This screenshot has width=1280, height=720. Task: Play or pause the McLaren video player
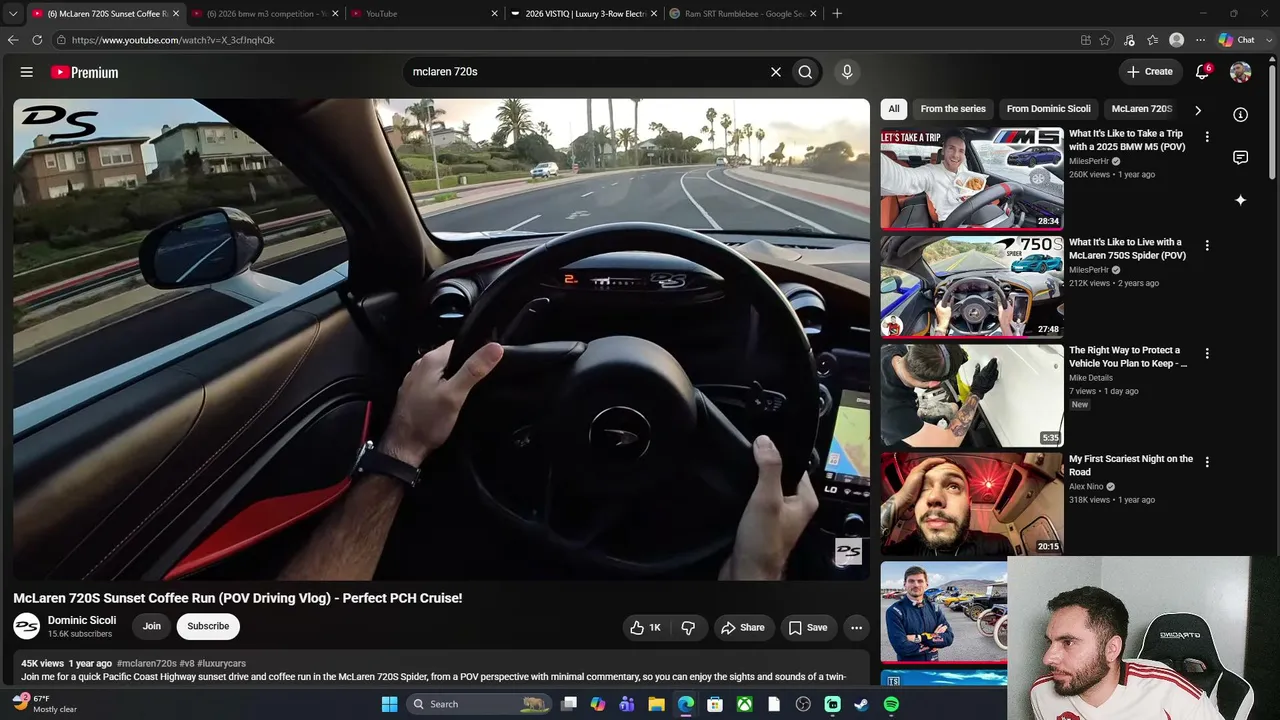441,339
